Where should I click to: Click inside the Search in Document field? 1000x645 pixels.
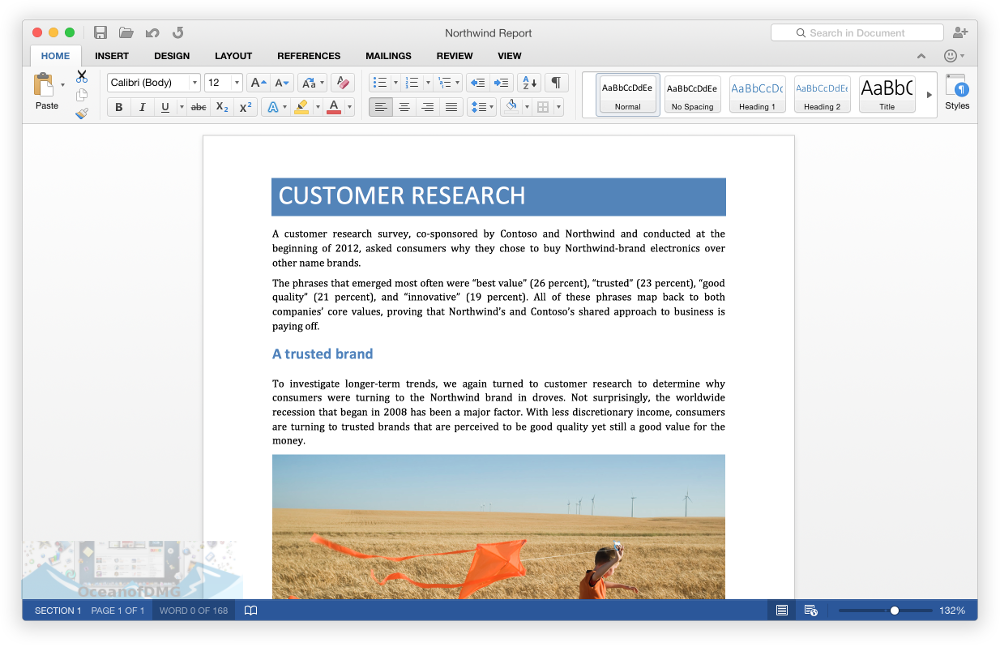tap(857, 32)
